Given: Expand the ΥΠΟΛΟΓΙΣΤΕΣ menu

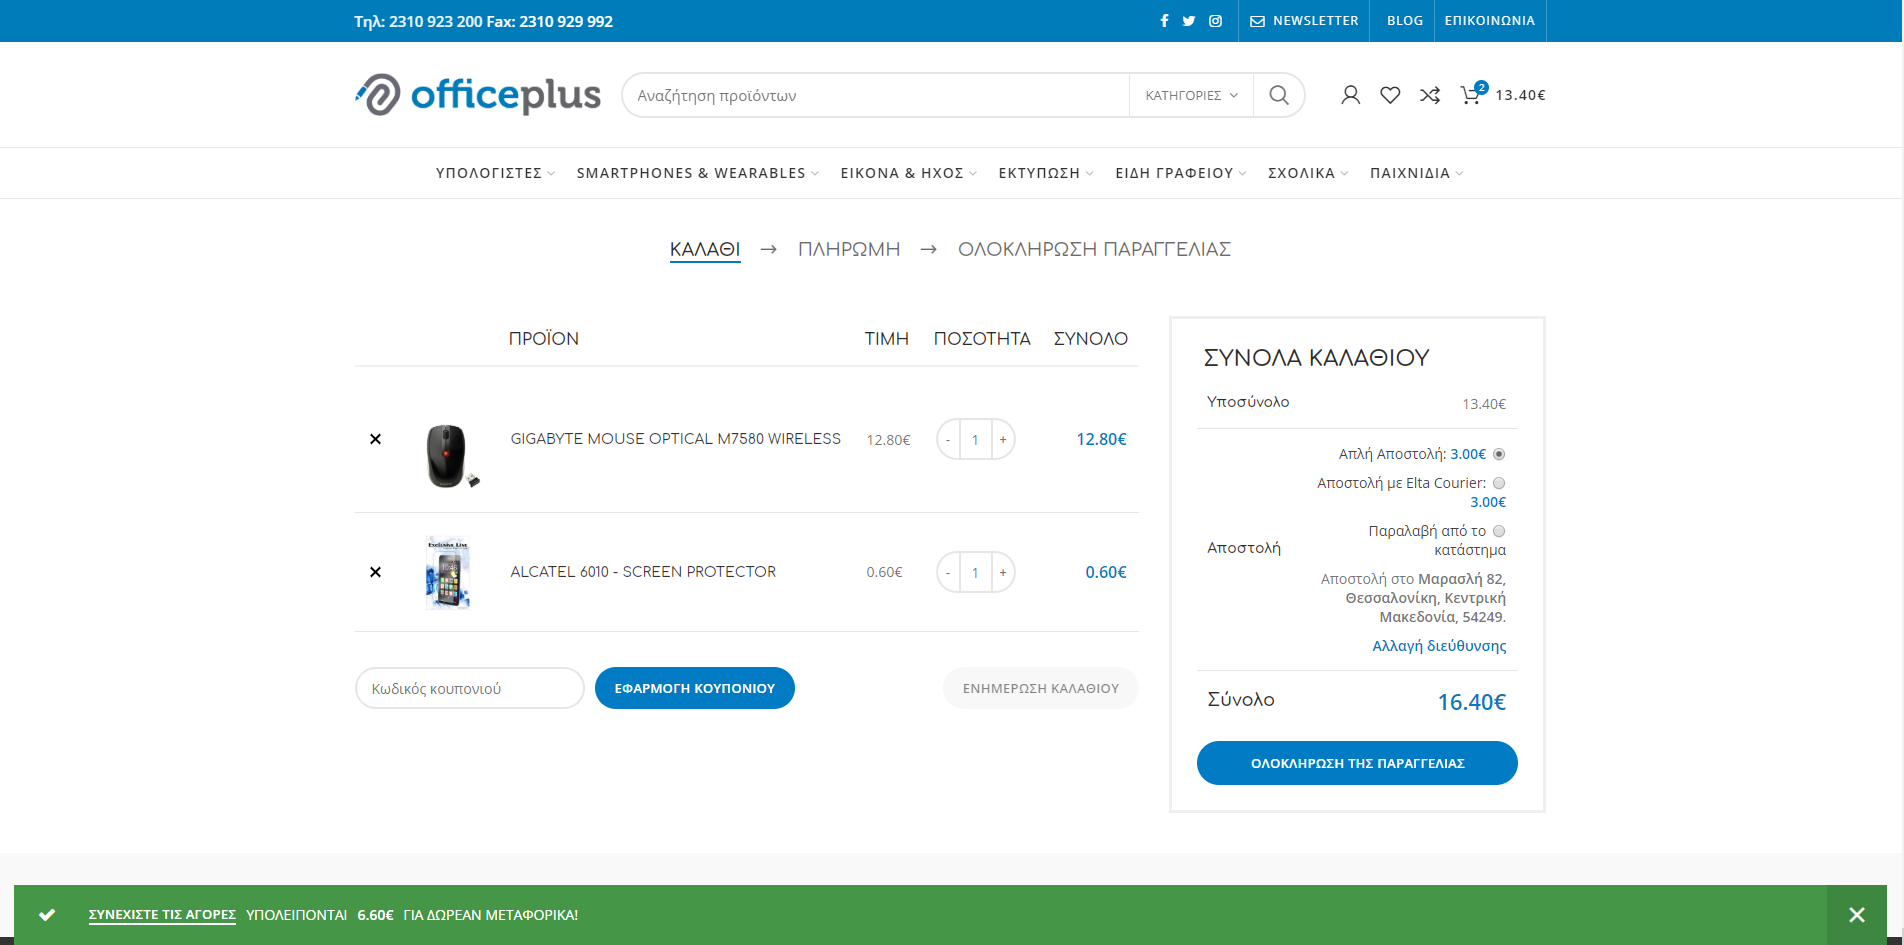Looking at the screenshot, I should (x=495, y=173).
